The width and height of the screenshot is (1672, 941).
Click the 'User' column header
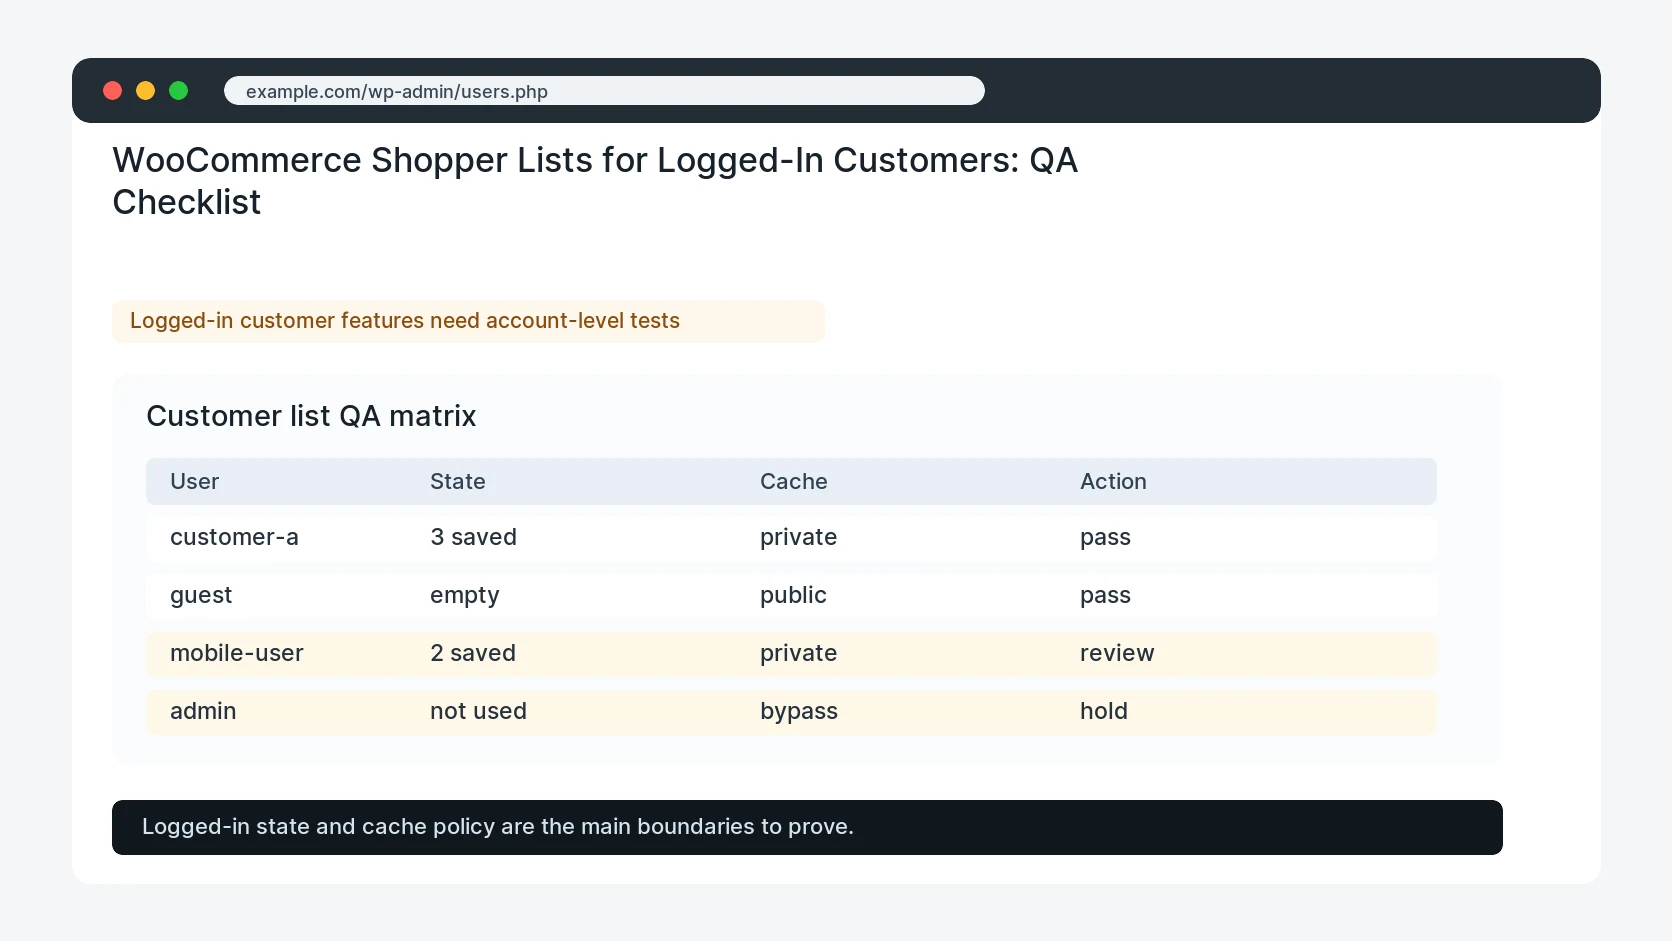[x=194, y=482]
